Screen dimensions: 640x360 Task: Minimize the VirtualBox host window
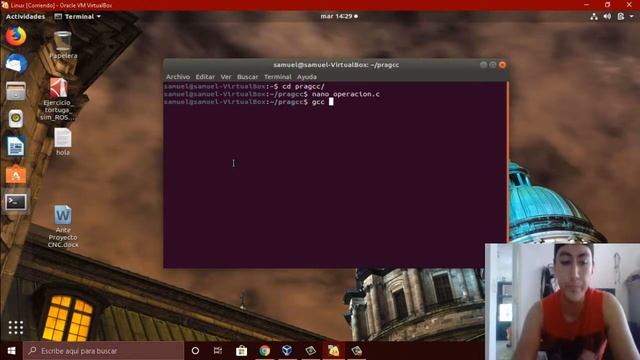click(587, 5)
